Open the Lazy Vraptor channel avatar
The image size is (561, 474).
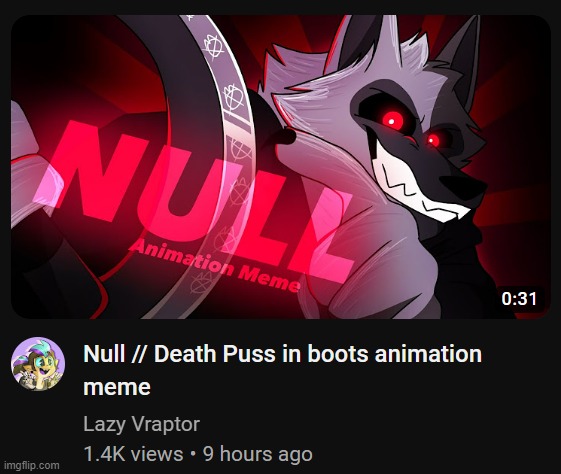tap(38, 364)
